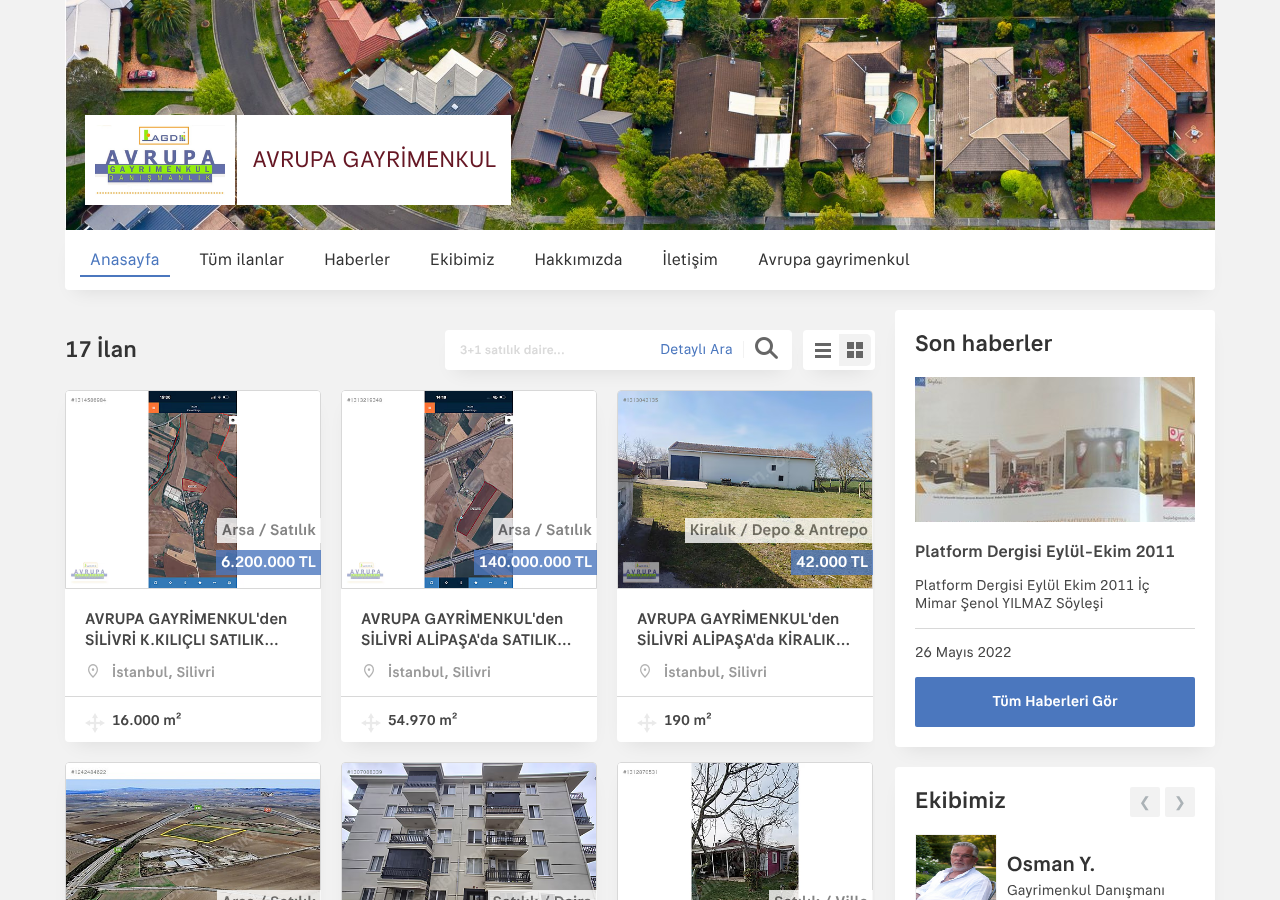This screenshot has width=1280, height=900.
Task: Open the 6.200.000 TL listing thumbnail
Action: [193, 489]
